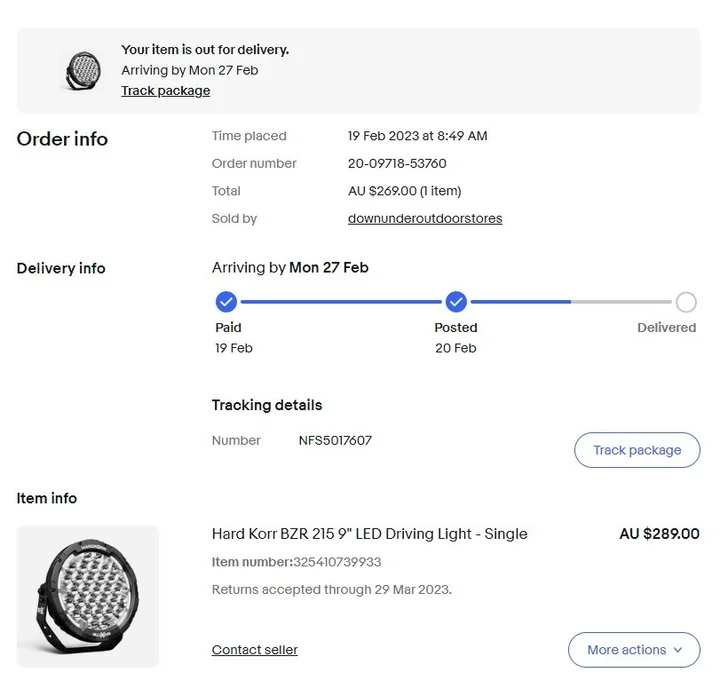This screenshot has width=720, height=688.
Task: Click the Delivered step label
Action: [x=667, y=327]
